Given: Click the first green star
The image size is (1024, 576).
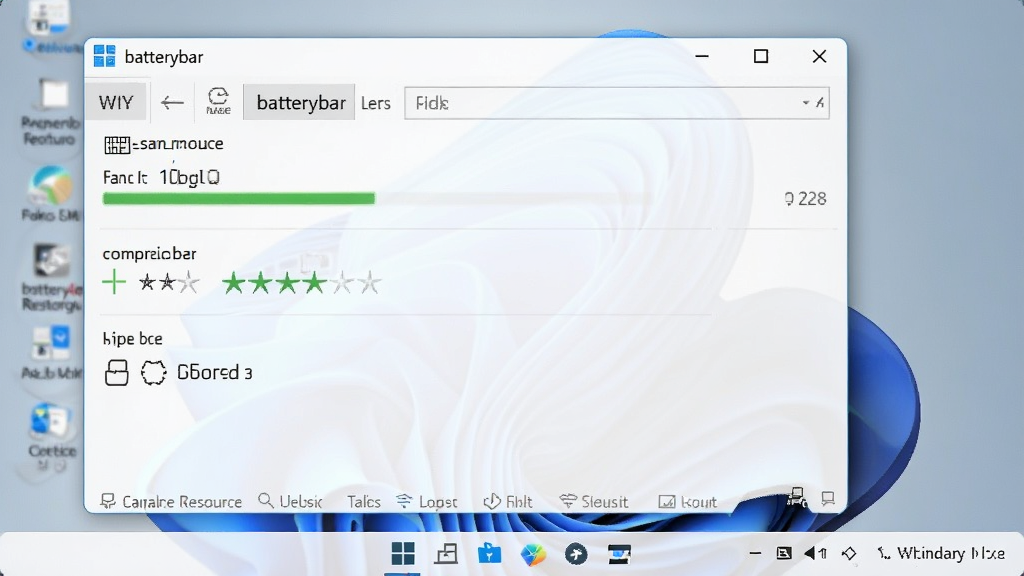Looking at the screenshot, I should (x=233, y=283).
